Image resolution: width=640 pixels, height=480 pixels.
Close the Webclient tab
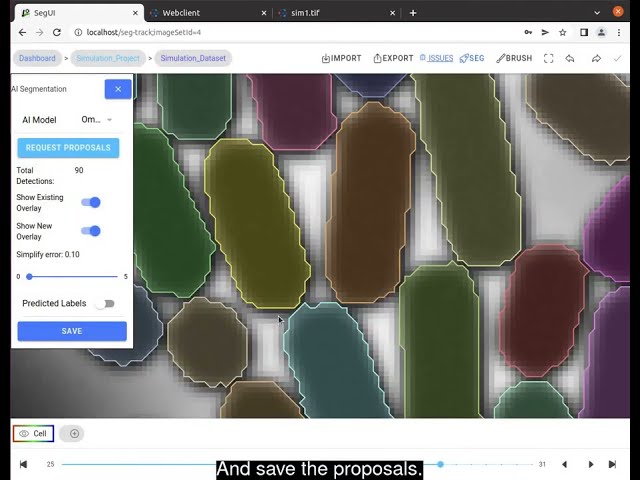coord(264,13)
